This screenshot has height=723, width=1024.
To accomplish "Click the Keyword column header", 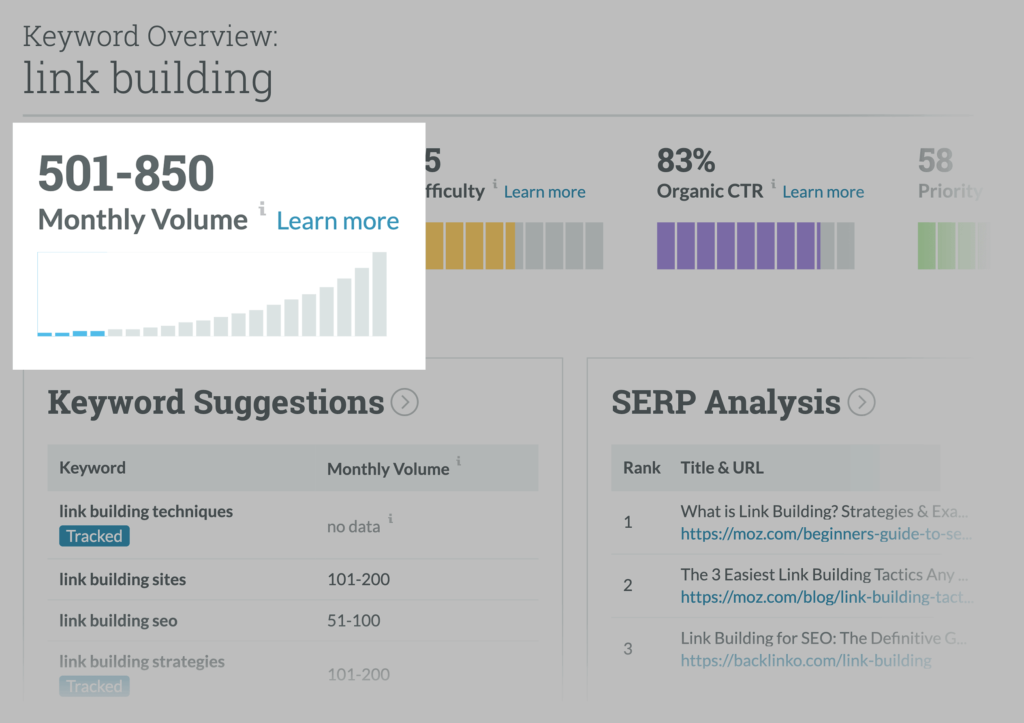I will tap(92, 467).
